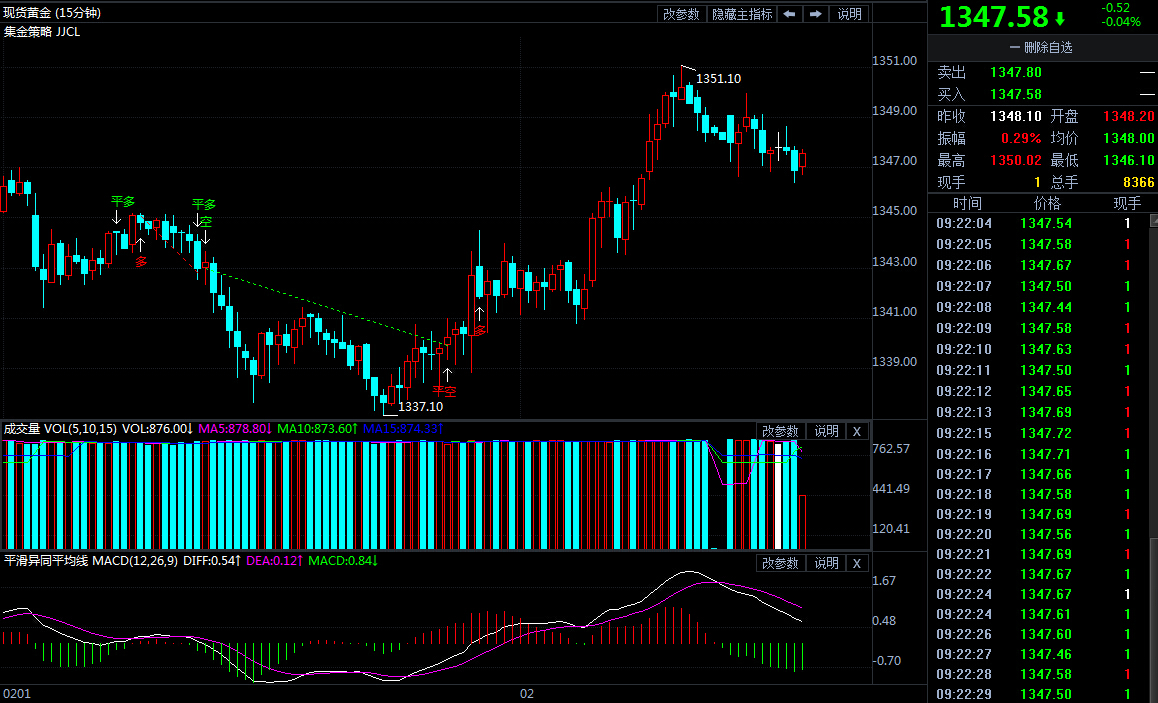The height and width of the screenshot is (703, 1158).
Task: Open 改参数 in the MACD panel
Action: click(x=781, y=563)
